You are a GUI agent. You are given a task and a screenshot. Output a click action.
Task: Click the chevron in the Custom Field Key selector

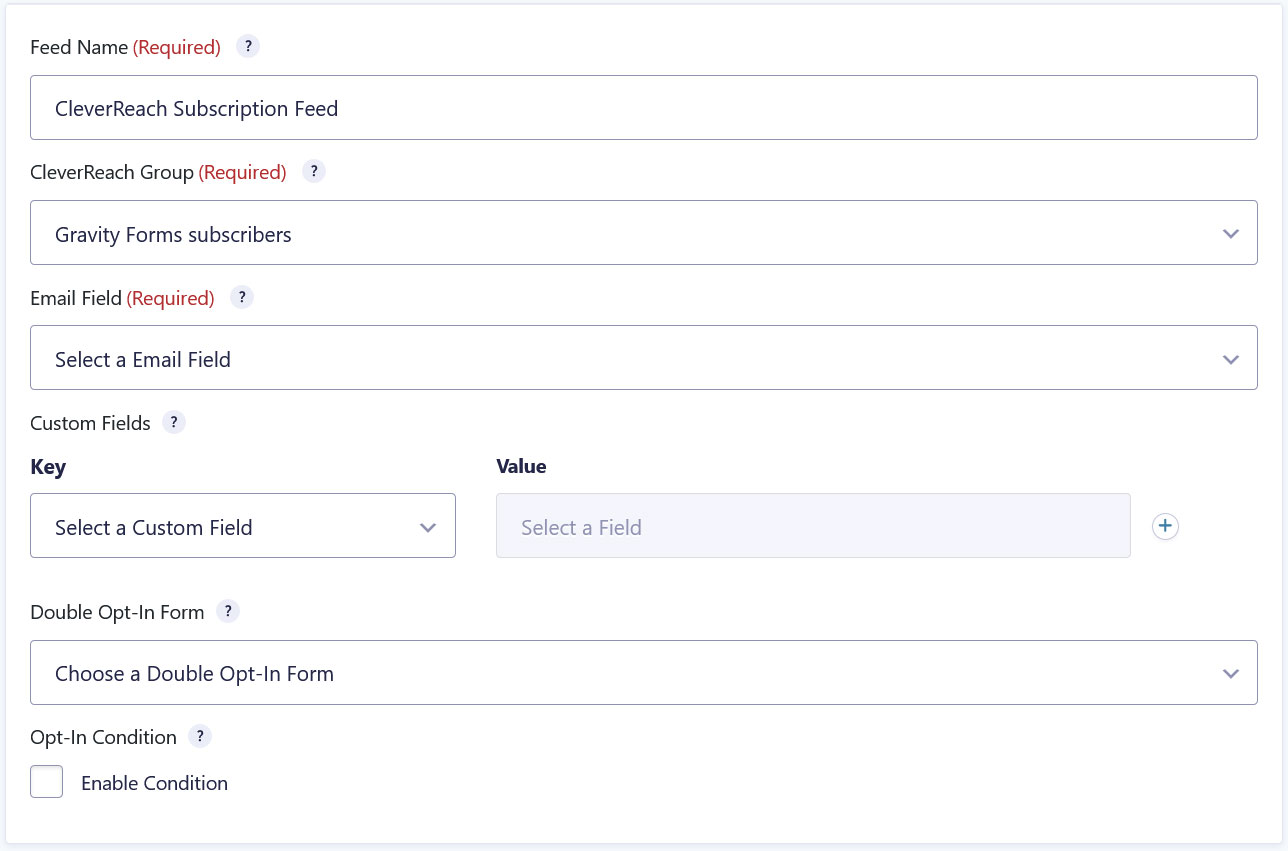428,527
